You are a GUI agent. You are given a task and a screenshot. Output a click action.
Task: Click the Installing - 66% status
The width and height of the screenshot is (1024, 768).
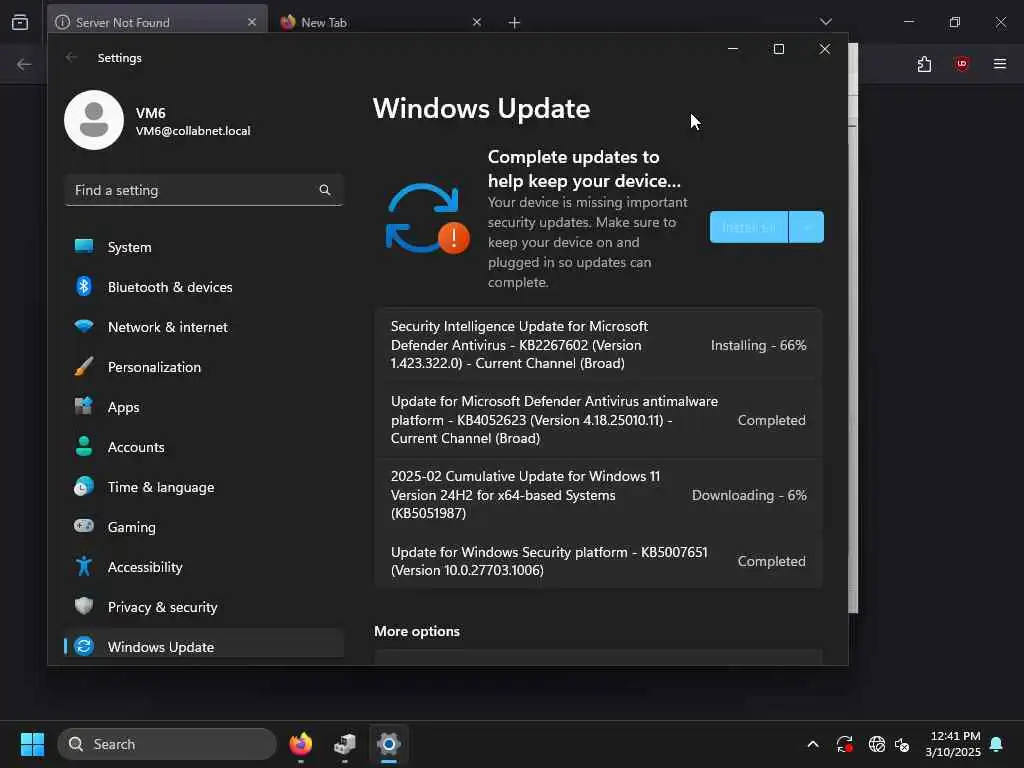pos(758,345)
